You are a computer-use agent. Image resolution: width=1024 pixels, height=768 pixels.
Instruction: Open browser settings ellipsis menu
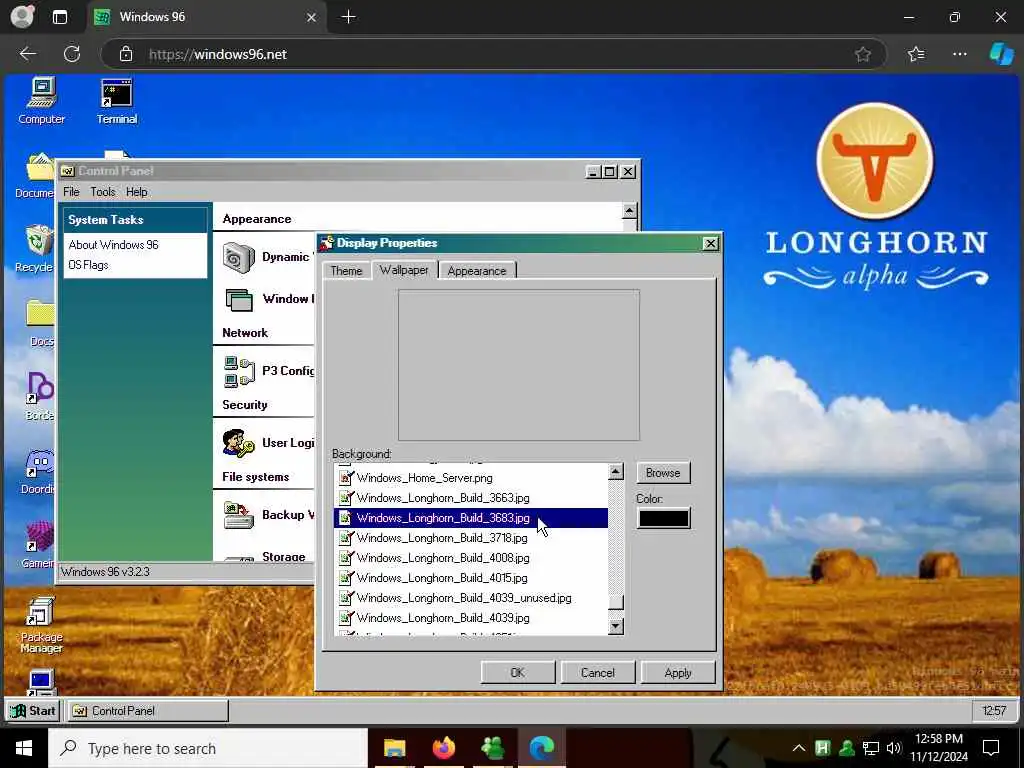(x=959, y=54)
